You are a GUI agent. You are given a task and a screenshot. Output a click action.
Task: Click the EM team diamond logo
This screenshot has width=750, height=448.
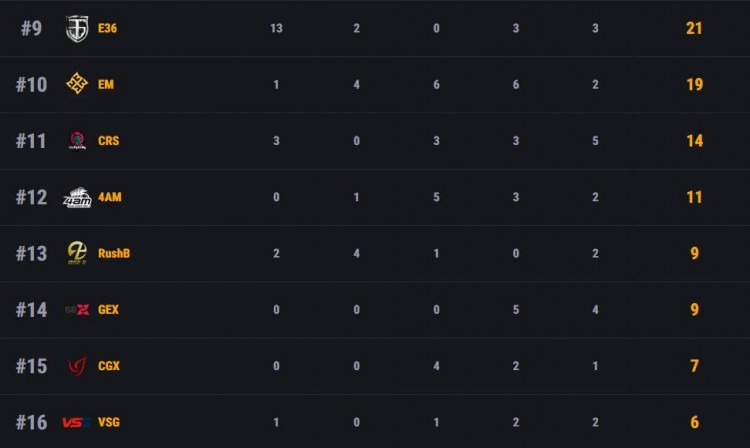(77, 84)
